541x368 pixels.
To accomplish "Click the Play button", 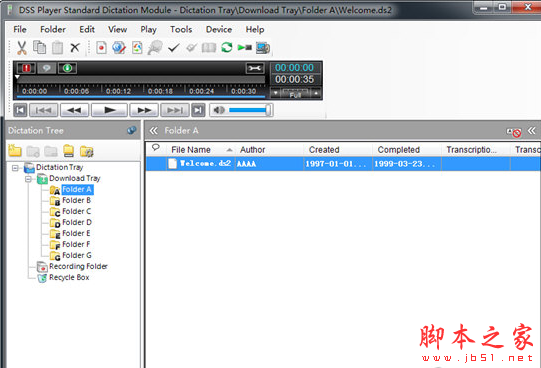I will tap(109, 110).
